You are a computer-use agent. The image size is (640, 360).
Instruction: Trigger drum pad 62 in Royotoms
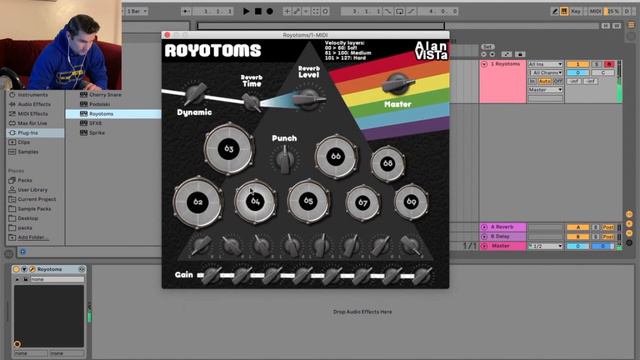point(198,202)
